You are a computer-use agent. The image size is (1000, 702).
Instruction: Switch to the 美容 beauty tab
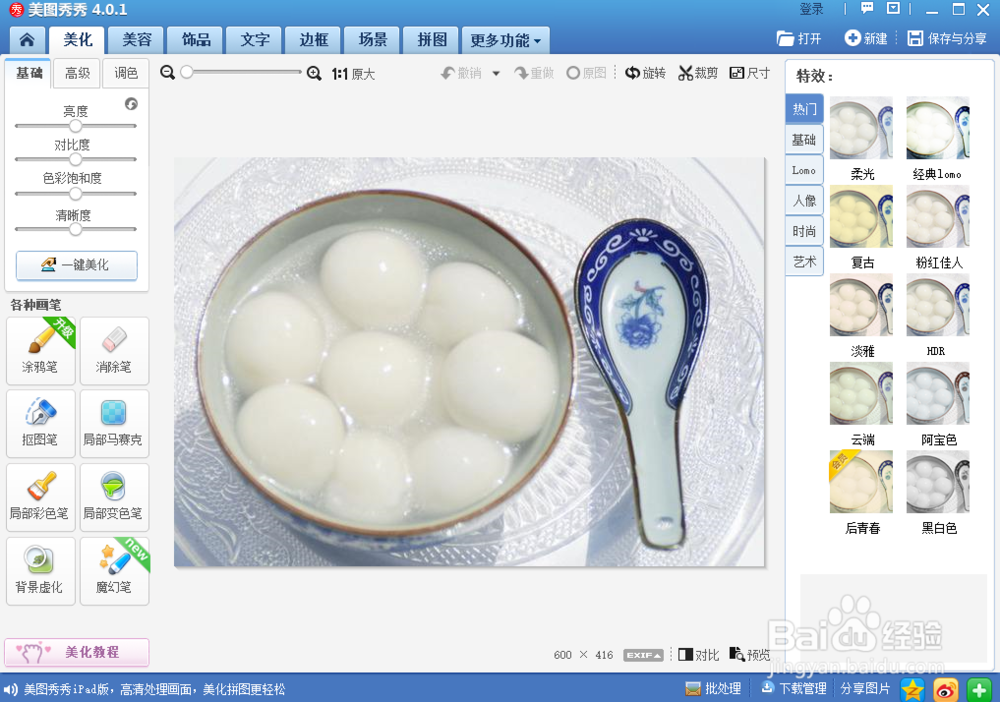tap(136, 40)
